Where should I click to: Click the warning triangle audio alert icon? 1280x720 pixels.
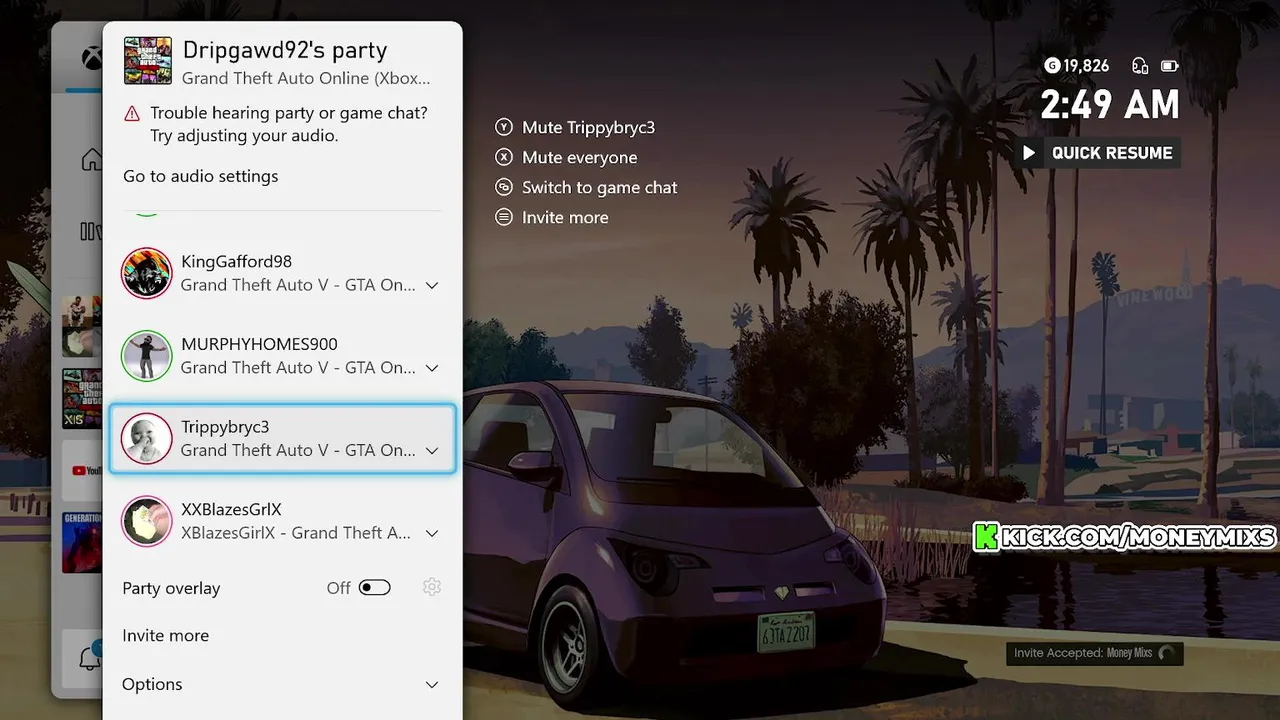tap(132, 114)
